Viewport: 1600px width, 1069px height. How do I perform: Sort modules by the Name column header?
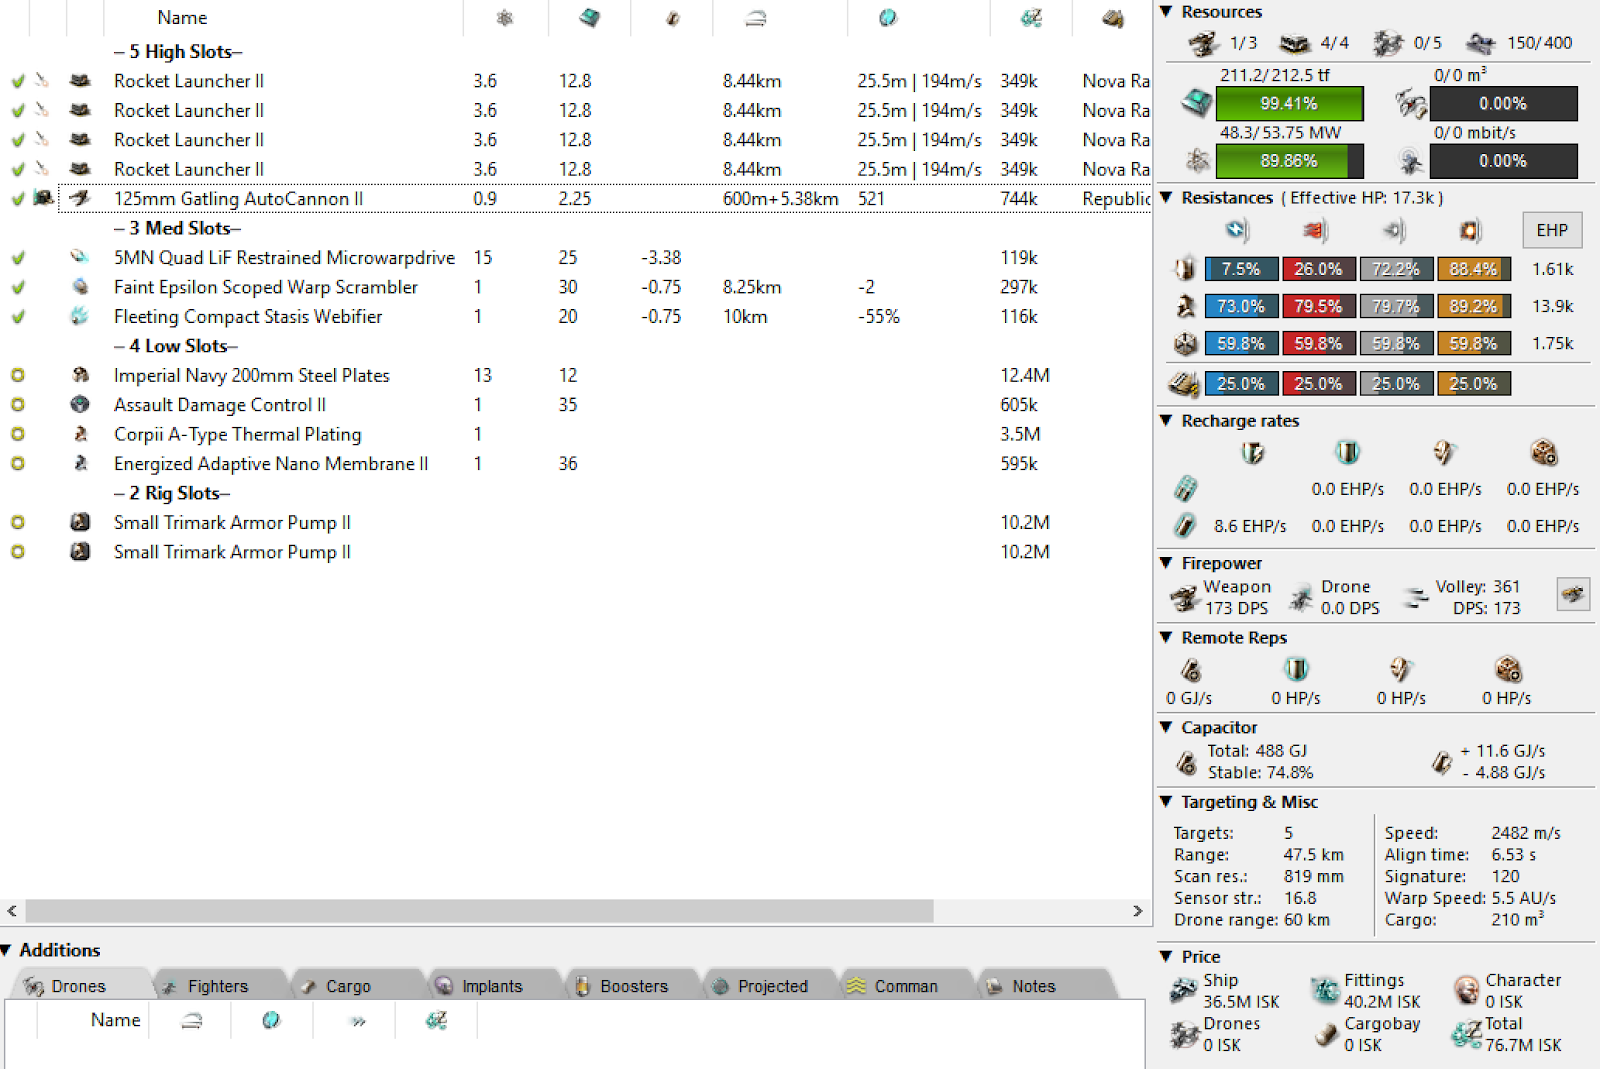tap(182, 18)
